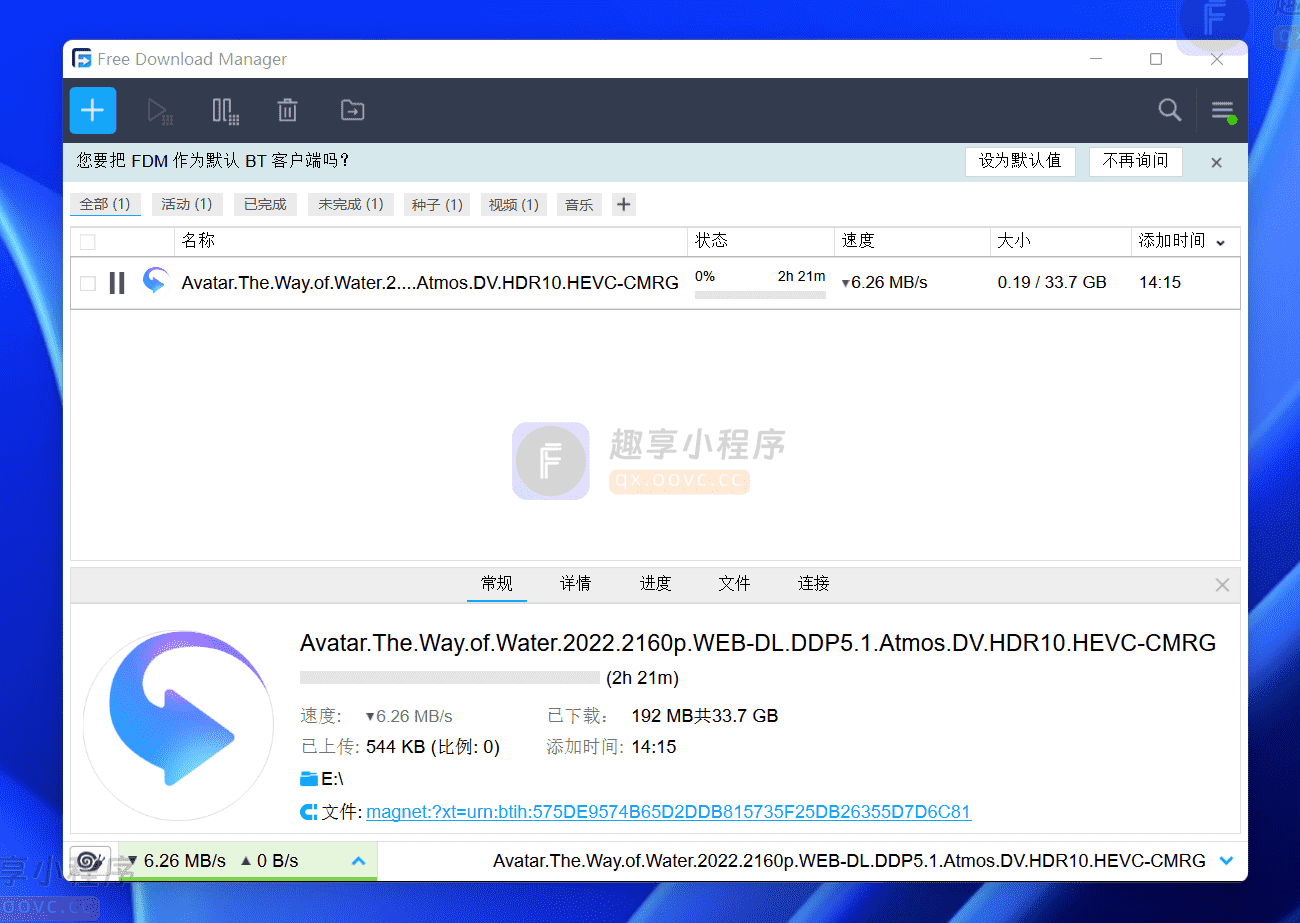The width and height of the screenshot is (1300, 923).
Task: Filter by 视频 (1) tag
Action: (514, 204)
